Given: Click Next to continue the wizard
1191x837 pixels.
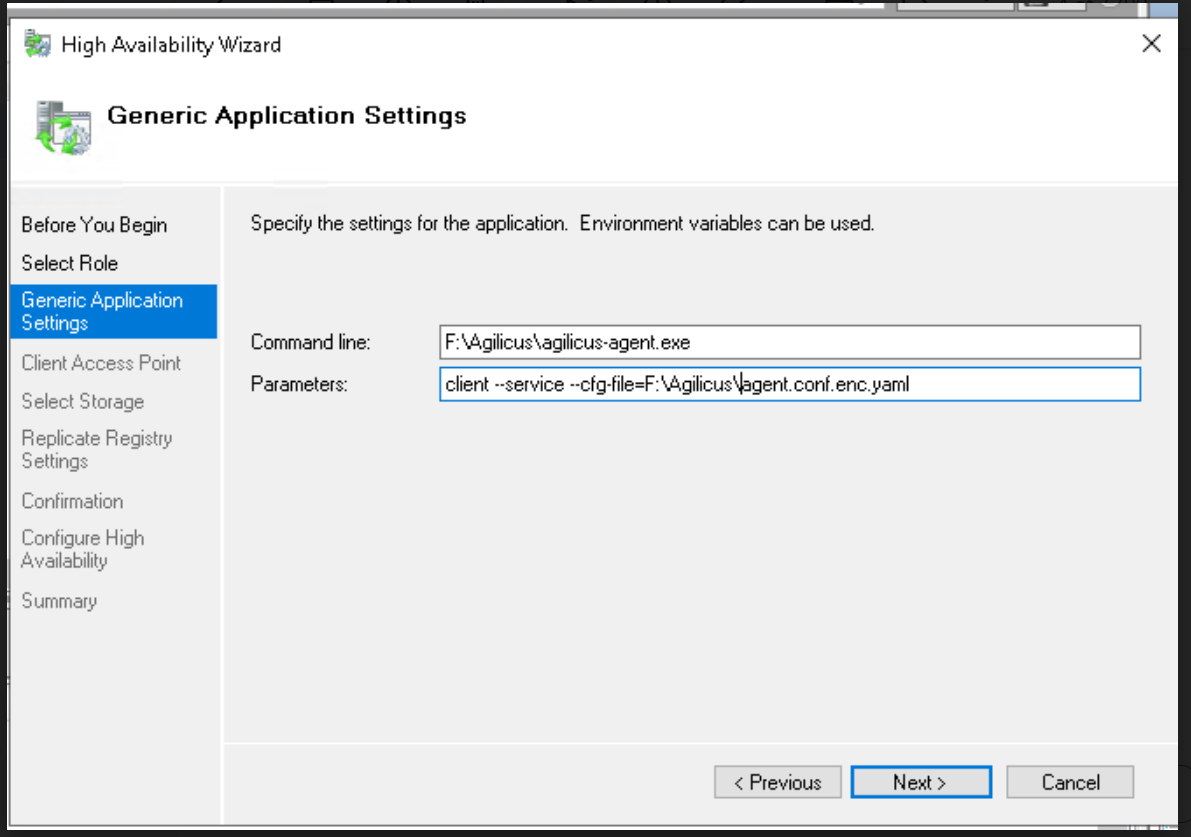Looking at the screenshot, I should pyautogui.click(x=920, y=782).
